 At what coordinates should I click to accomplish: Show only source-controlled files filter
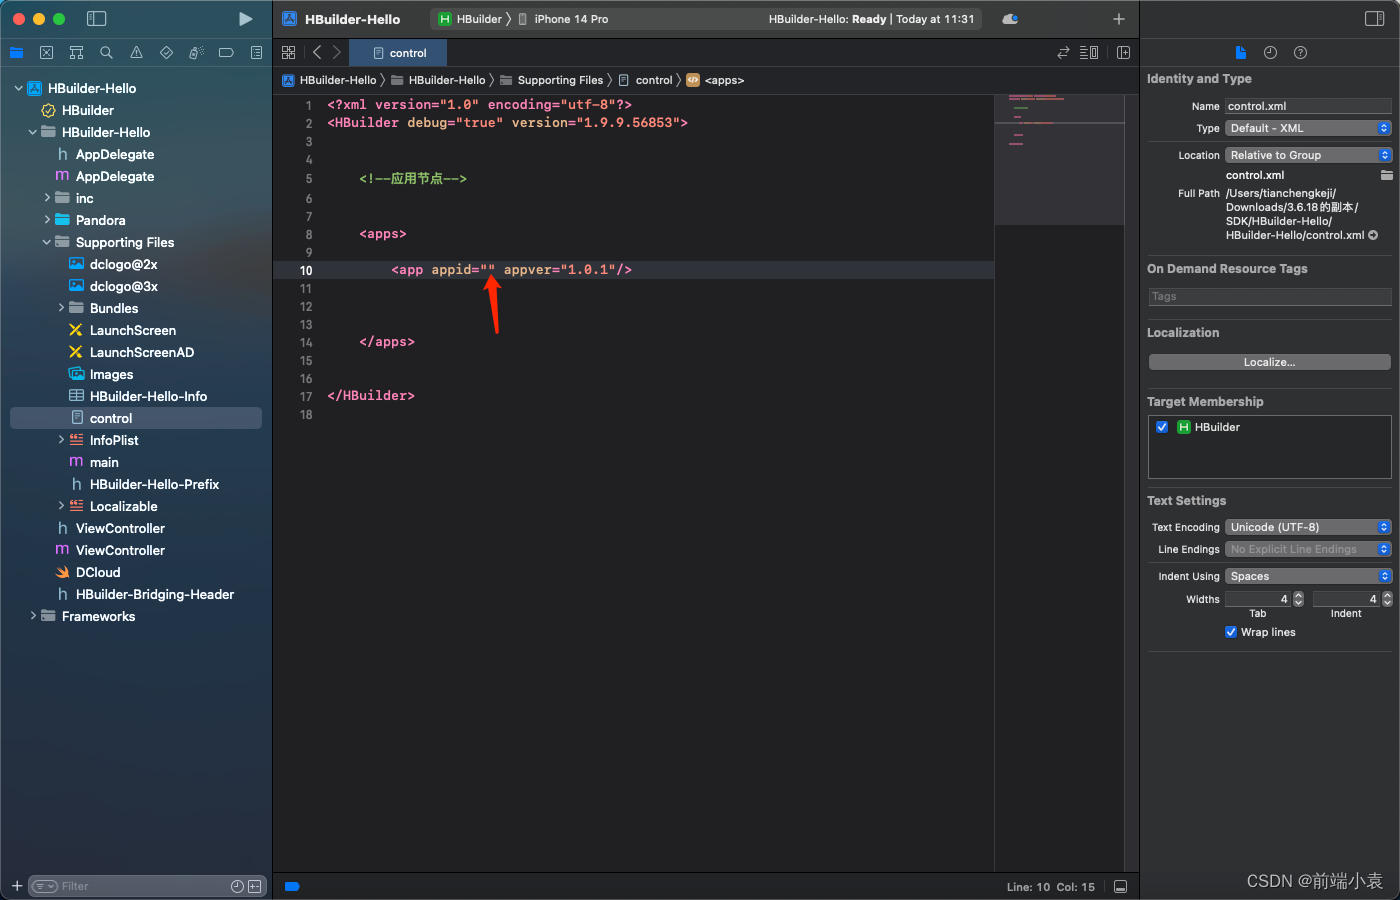254,886
